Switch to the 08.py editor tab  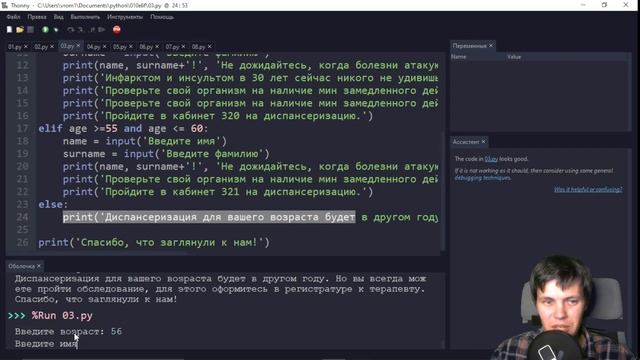(x=198, y=47)
